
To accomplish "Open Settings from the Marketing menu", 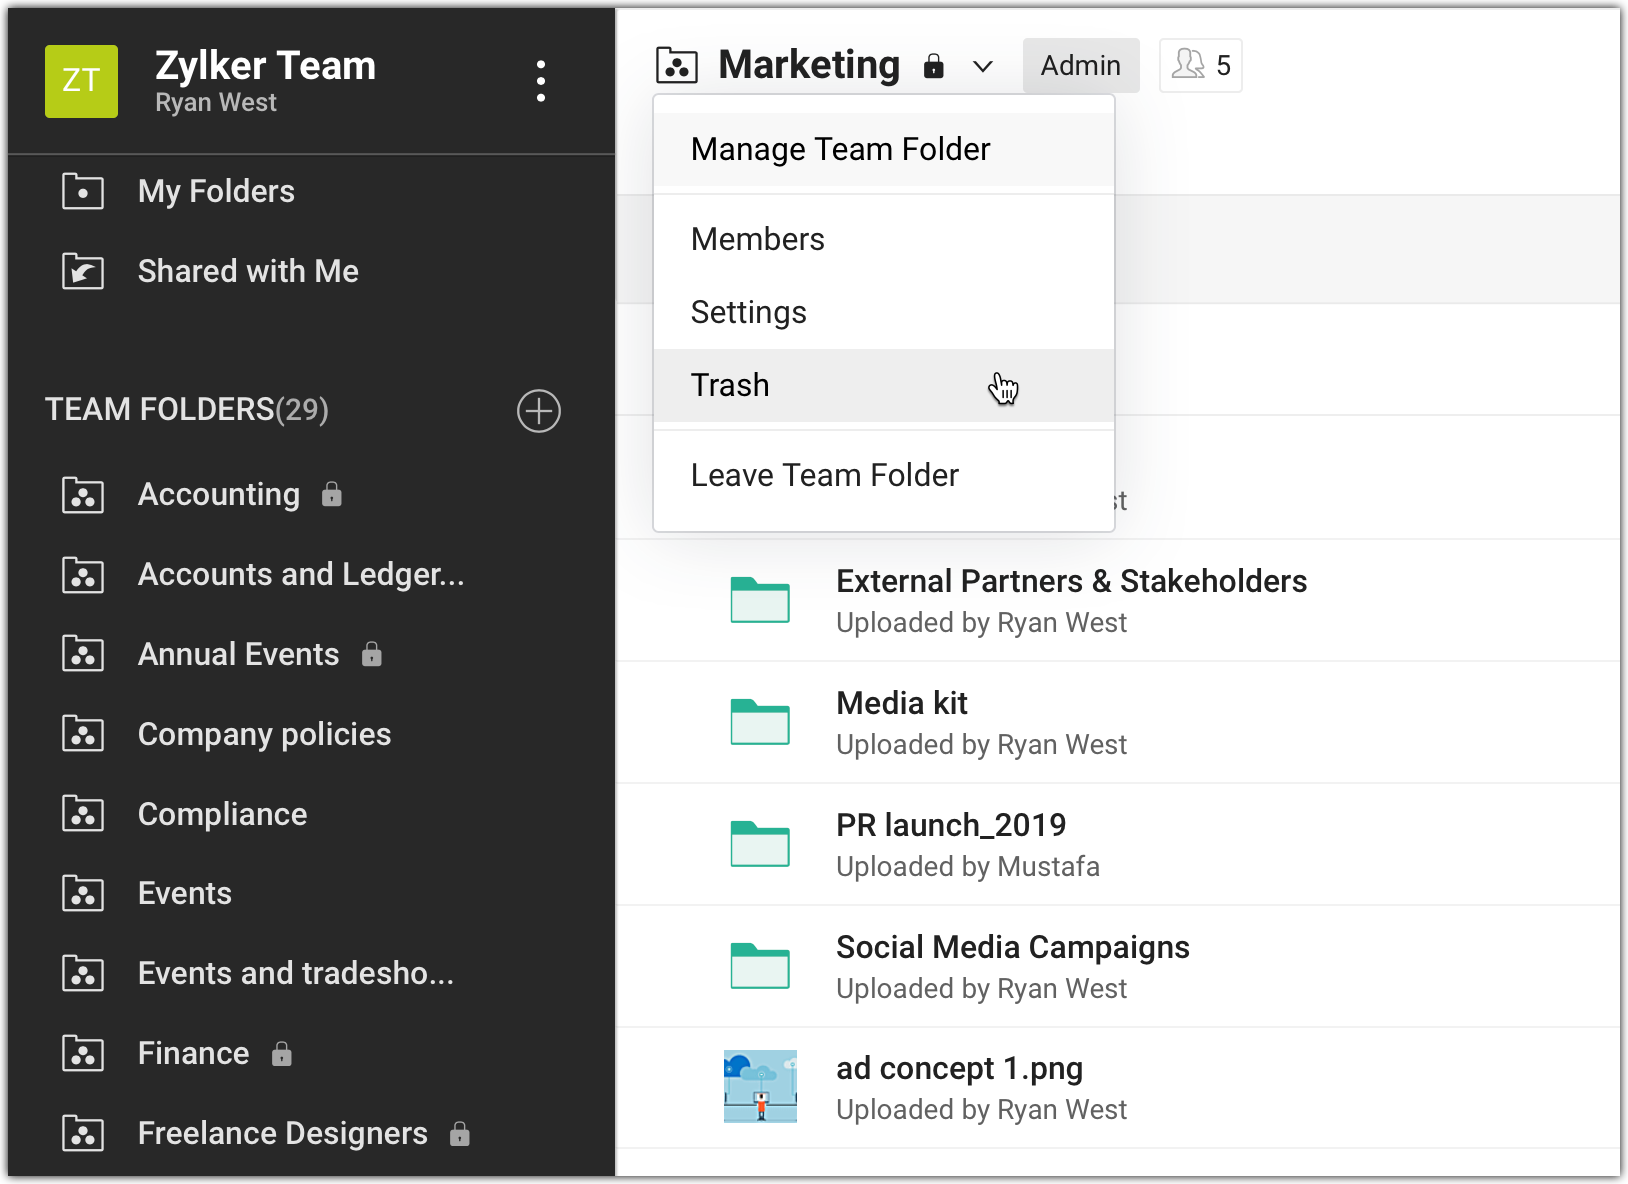I will (748, 312).
